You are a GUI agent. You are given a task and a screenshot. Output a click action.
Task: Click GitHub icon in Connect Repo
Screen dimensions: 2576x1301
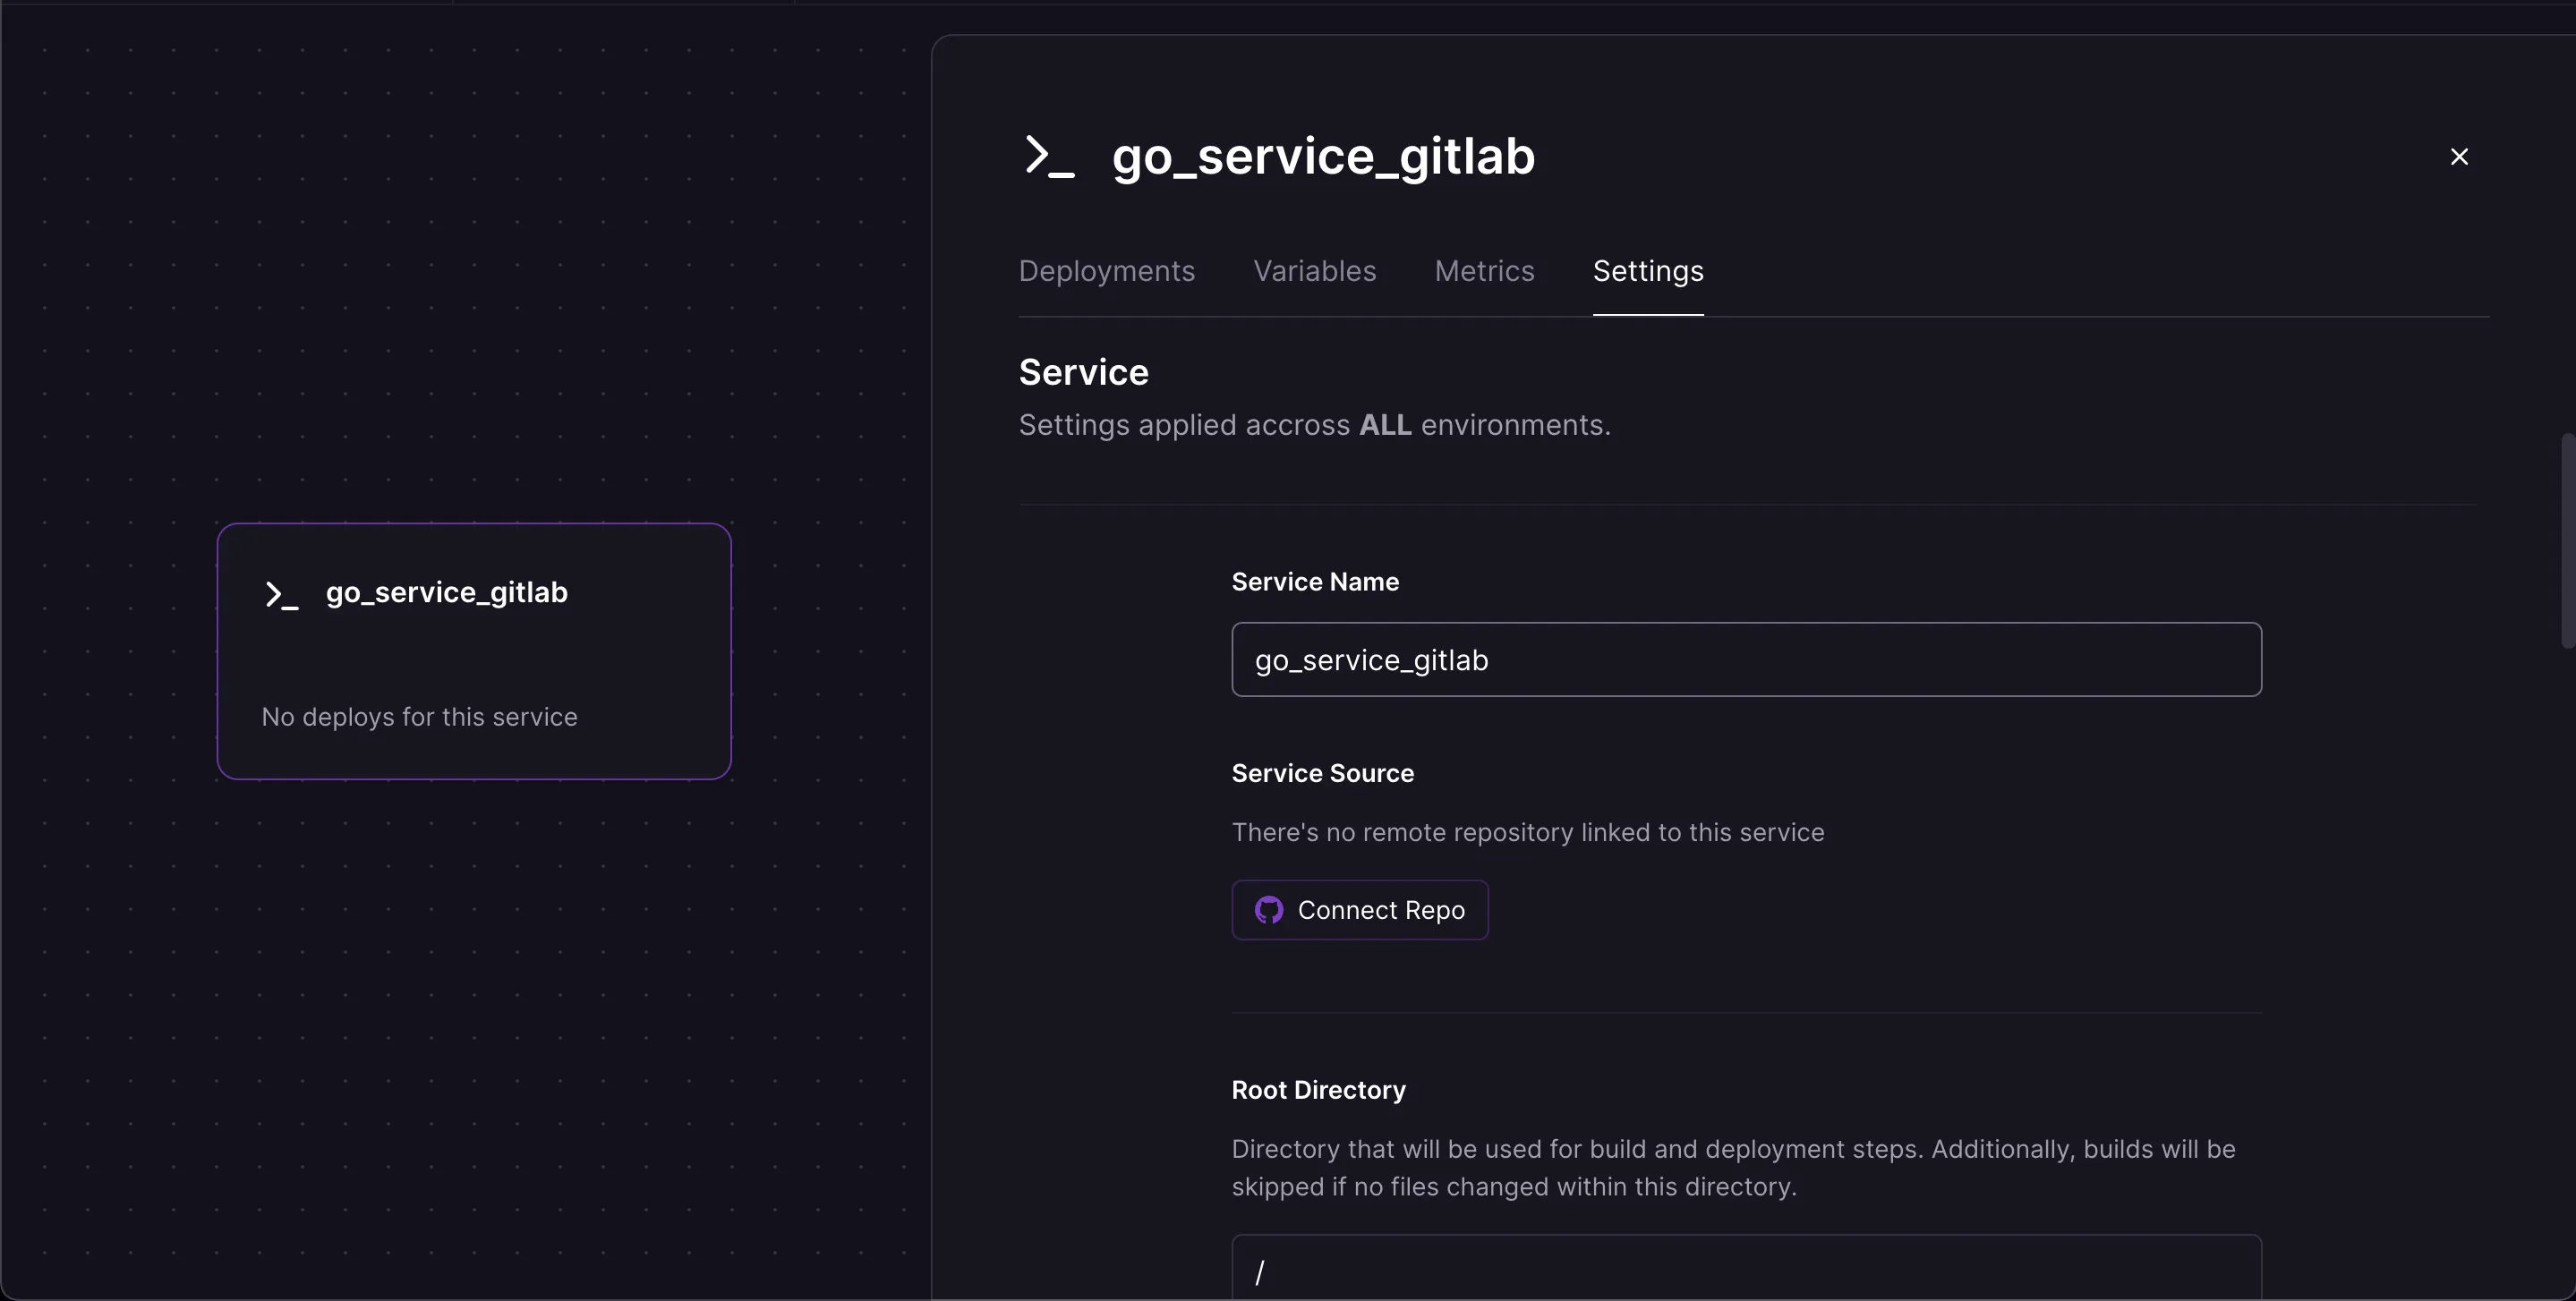click(x=1269, y=910)
